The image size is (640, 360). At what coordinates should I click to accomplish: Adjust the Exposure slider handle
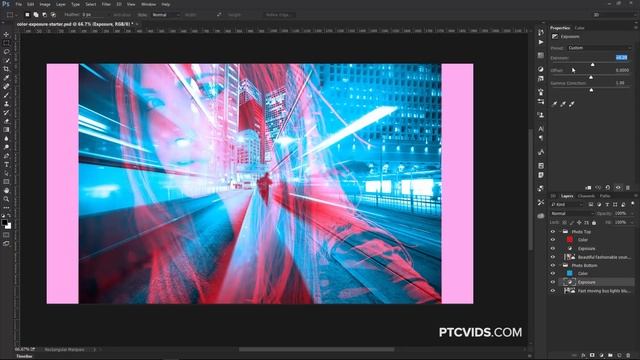(593, 64)
